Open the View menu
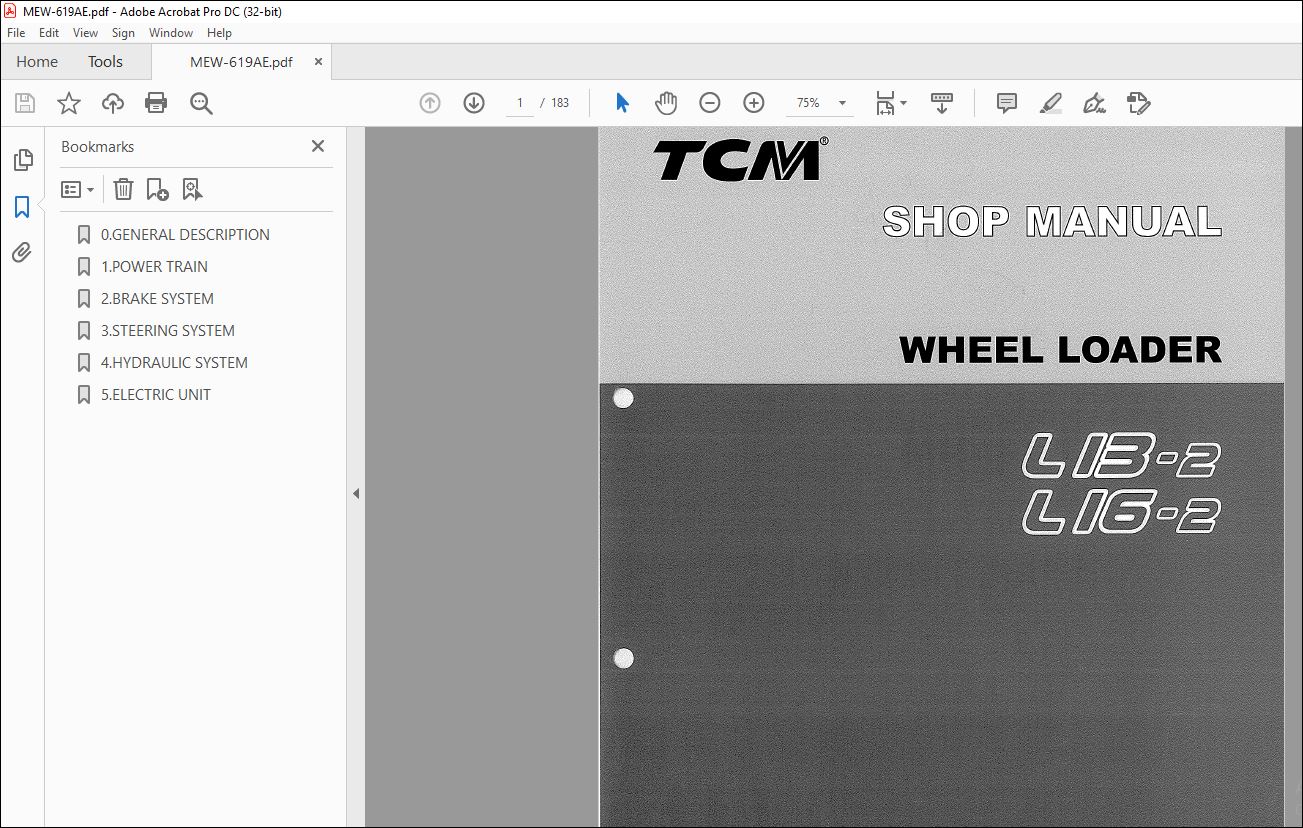 click(85, 33)
